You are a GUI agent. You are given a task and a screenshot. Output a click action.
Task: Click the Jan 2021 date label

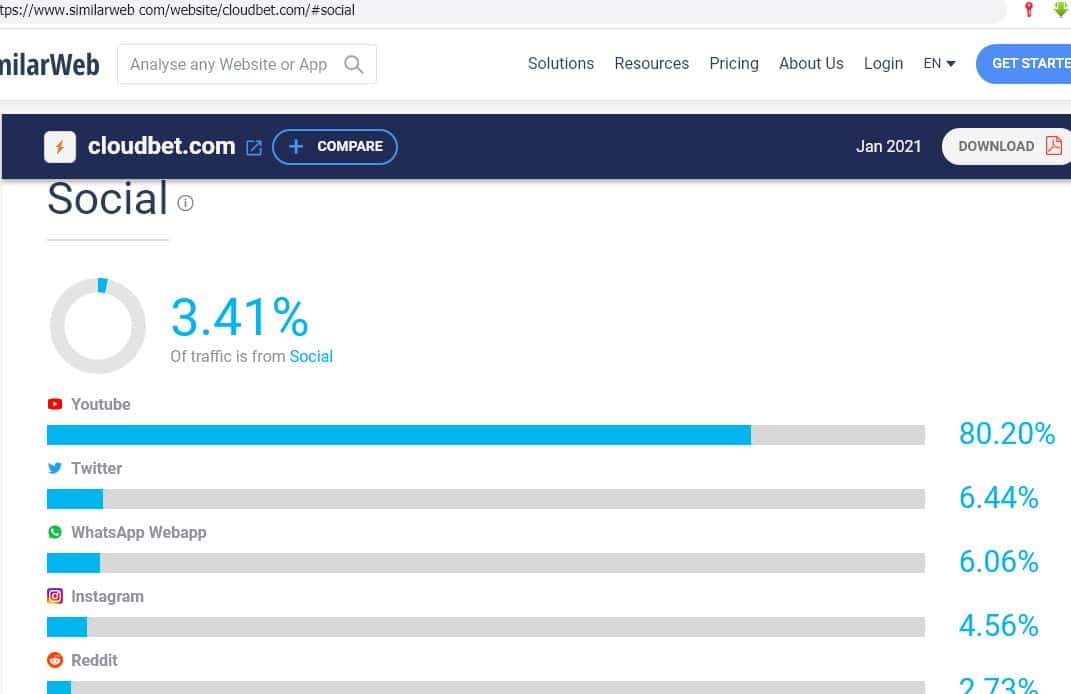click(889, 146)
